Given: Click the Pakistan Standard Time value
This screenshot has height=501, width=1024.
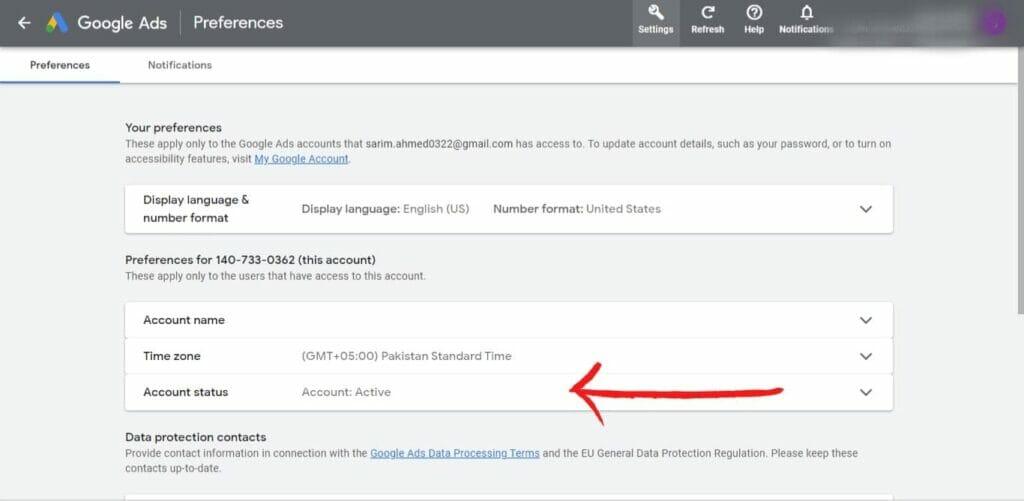Looking at the screenshot, I should pos(406,356).
